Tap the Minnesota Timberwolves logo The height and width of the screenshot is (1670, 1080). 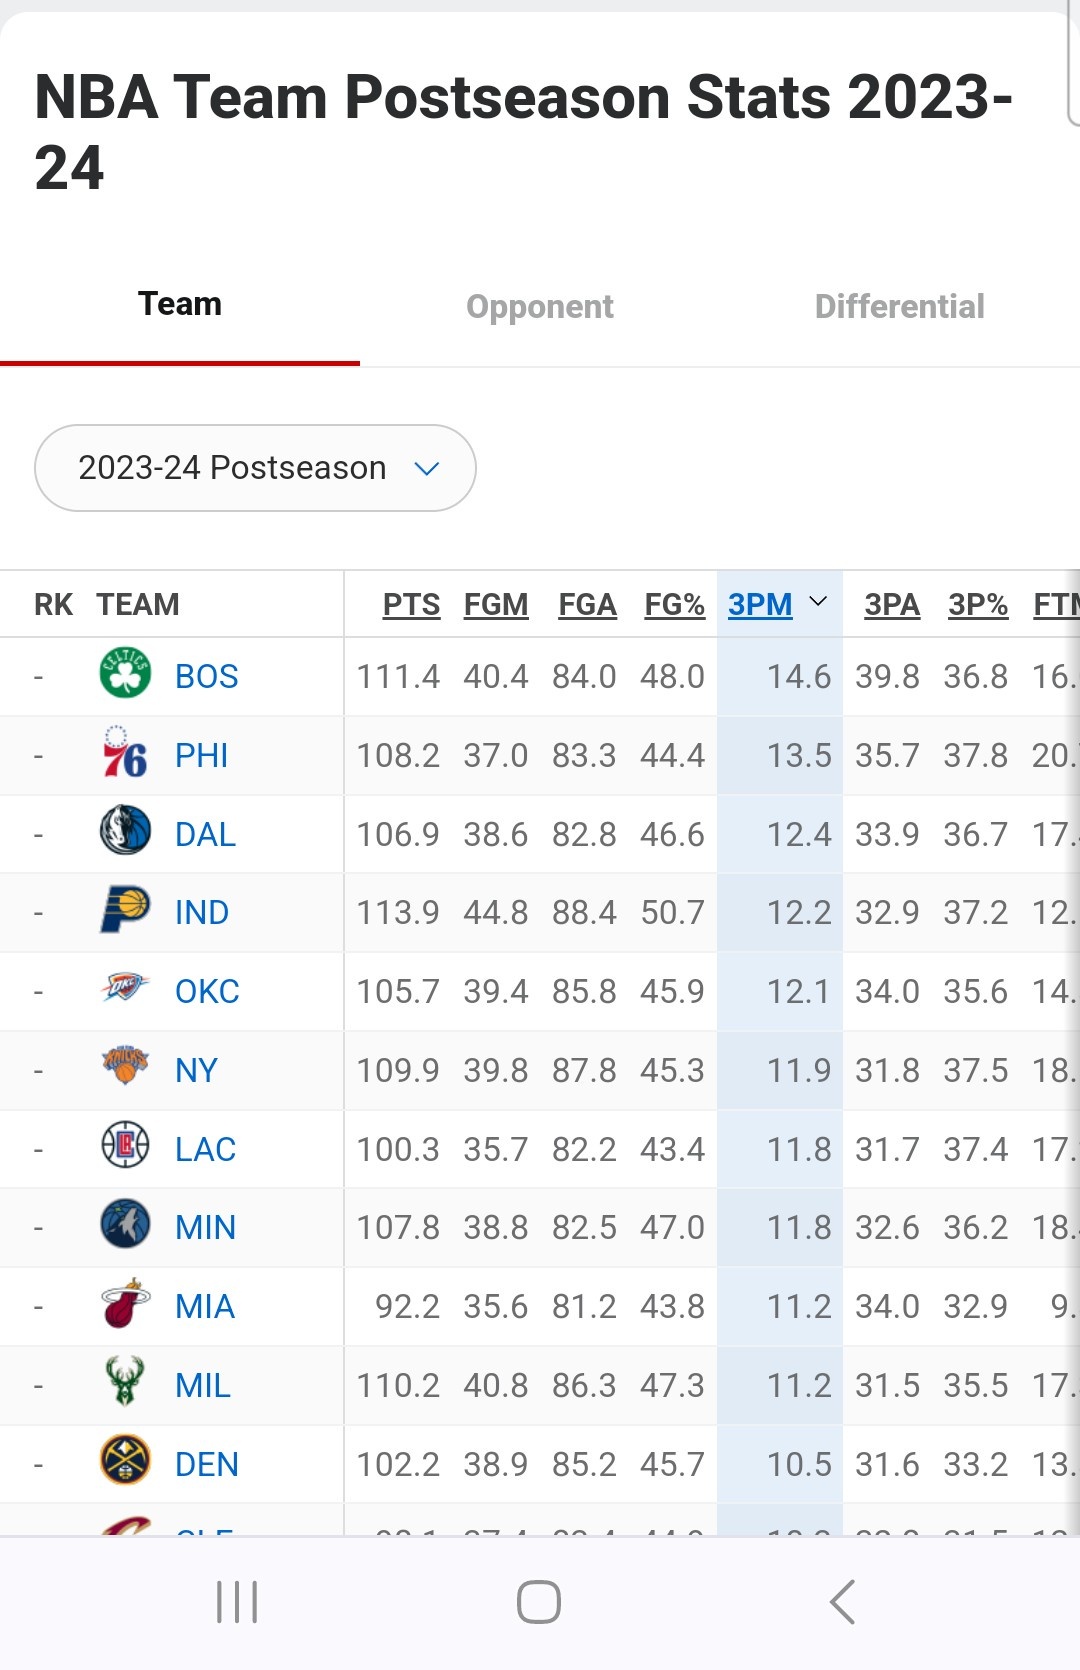click(x=125, y=1224)
